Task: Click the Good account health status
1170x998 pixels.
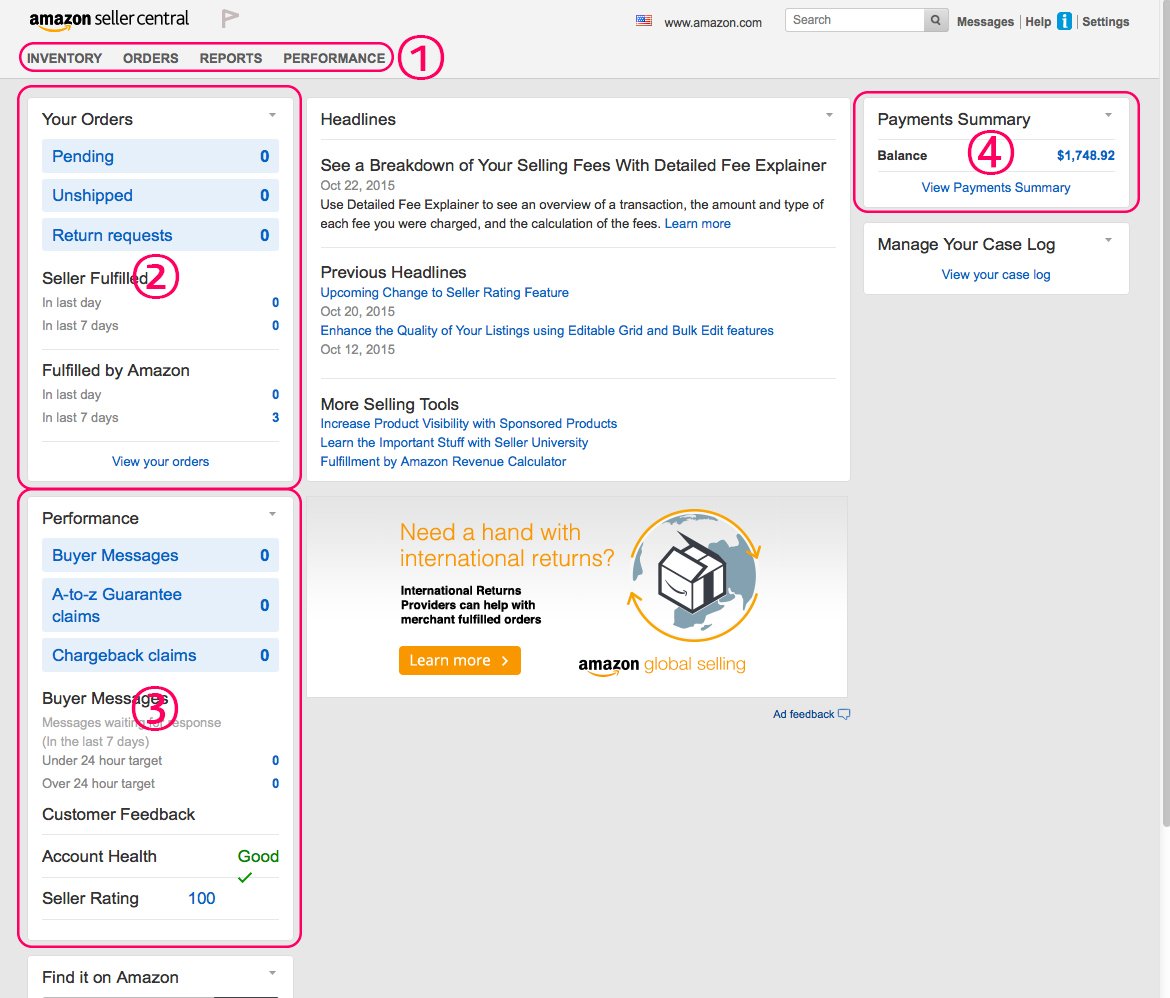Action: pyautogui.click(x=258, y=856)
